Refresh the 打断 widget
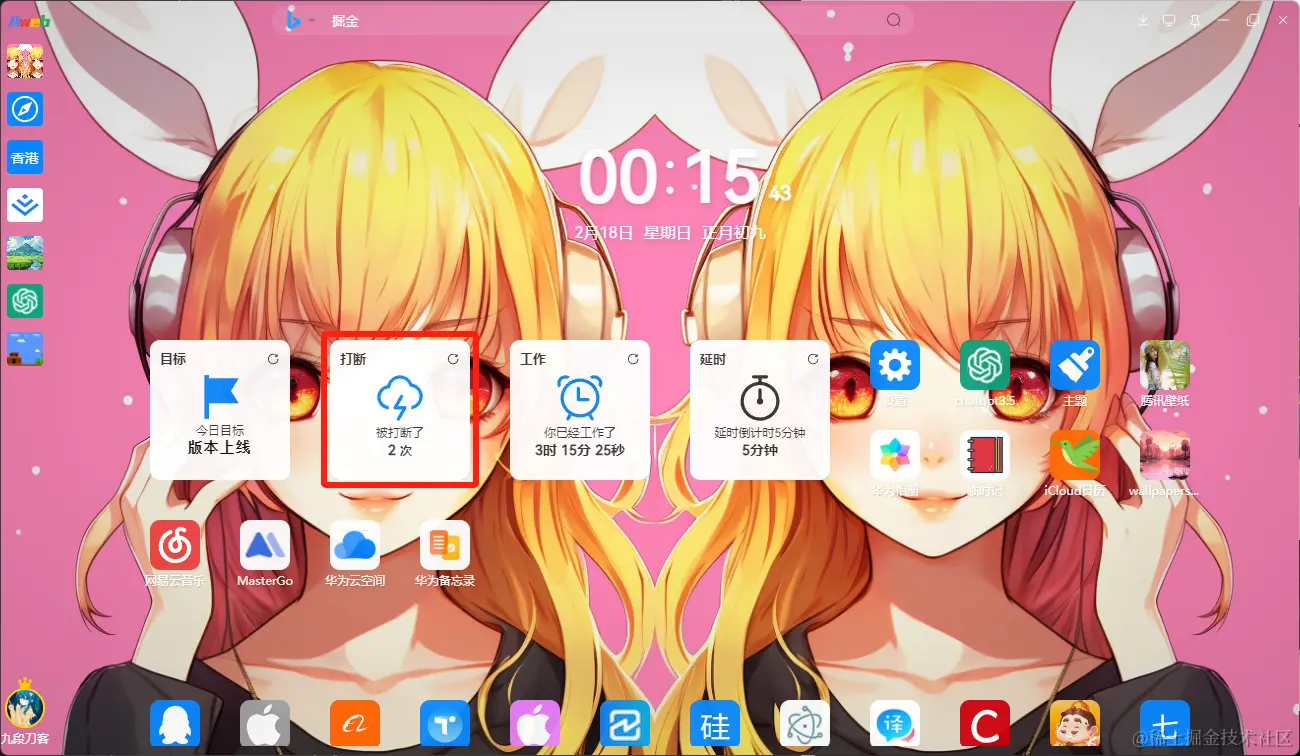This screenshot has width=1300, height=756. click(453, 358)
